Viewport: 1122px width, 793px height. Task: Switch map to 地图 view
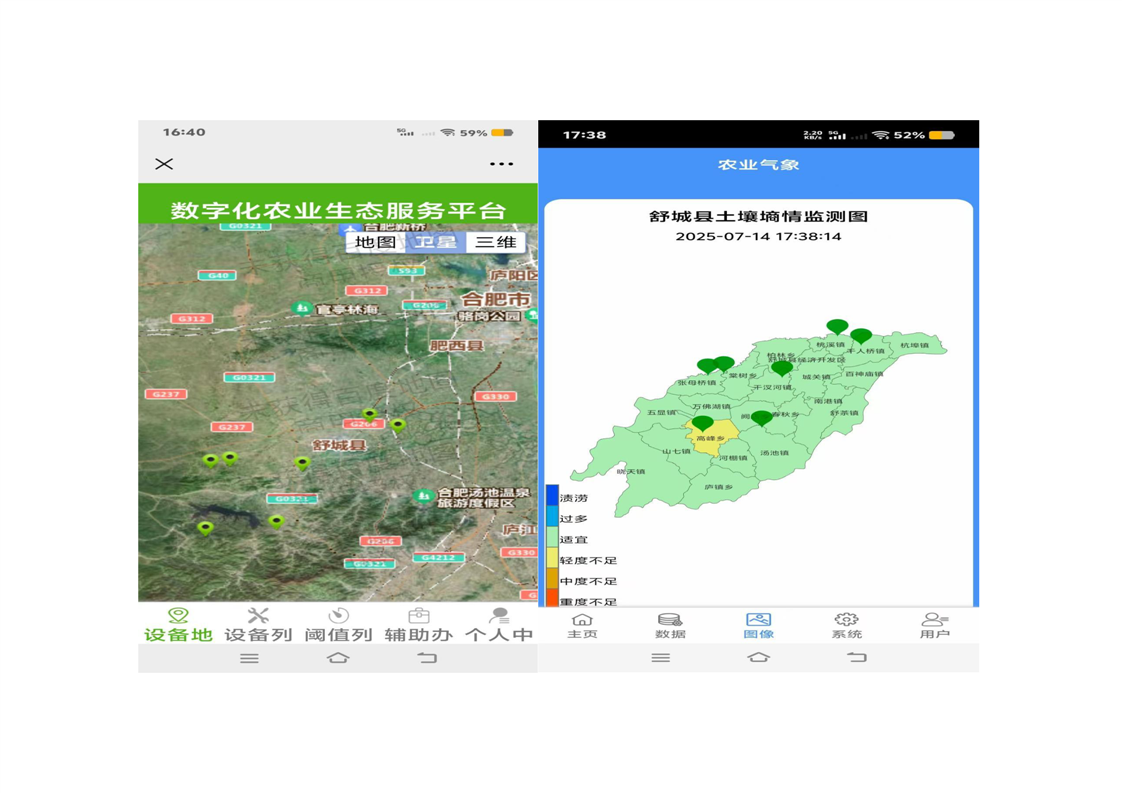(375, 242)
